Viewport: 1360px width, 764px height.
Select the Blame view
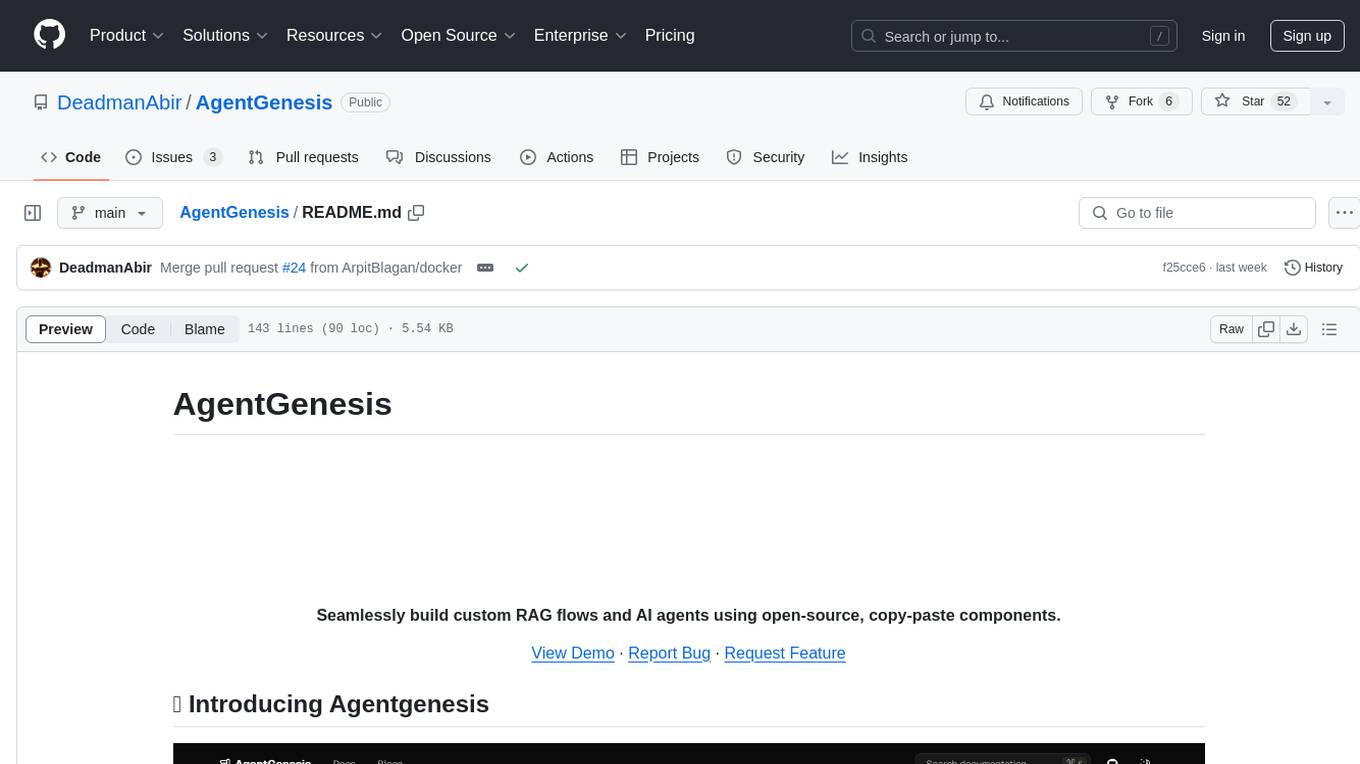[205, 329]
